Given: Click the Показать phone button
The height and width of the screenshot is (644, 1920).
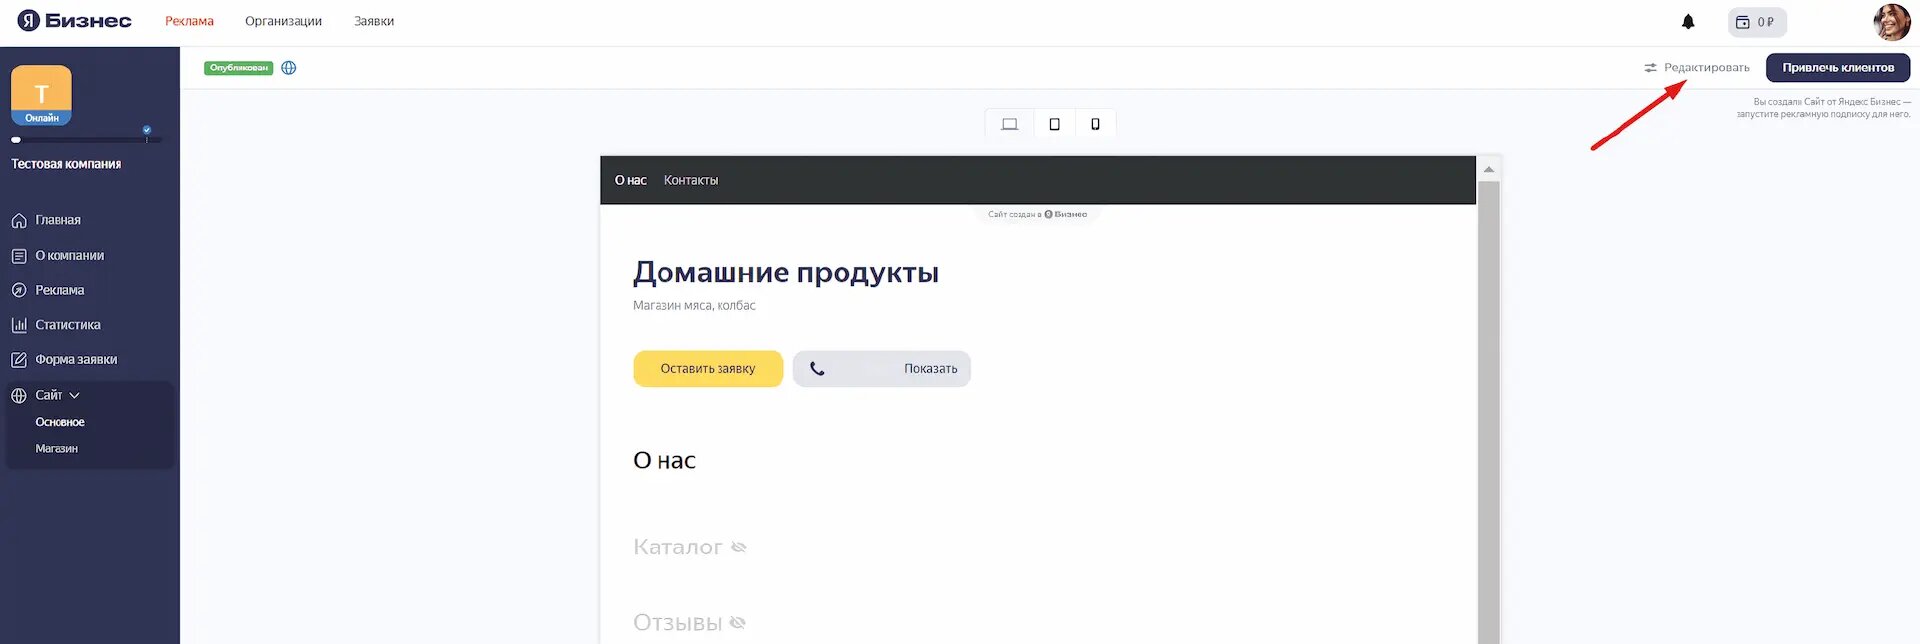Looking at the screenshot, I should pos(882,369).
